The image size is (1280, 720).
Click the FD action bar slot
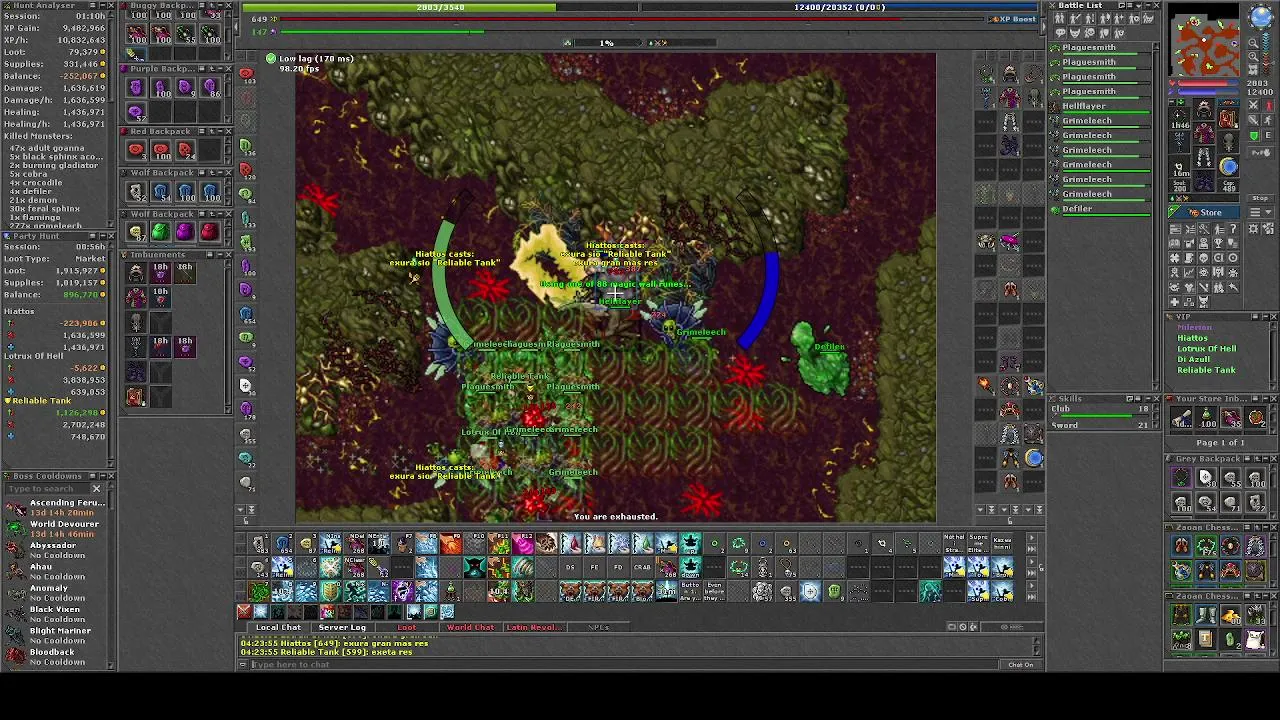coord(618,567)
